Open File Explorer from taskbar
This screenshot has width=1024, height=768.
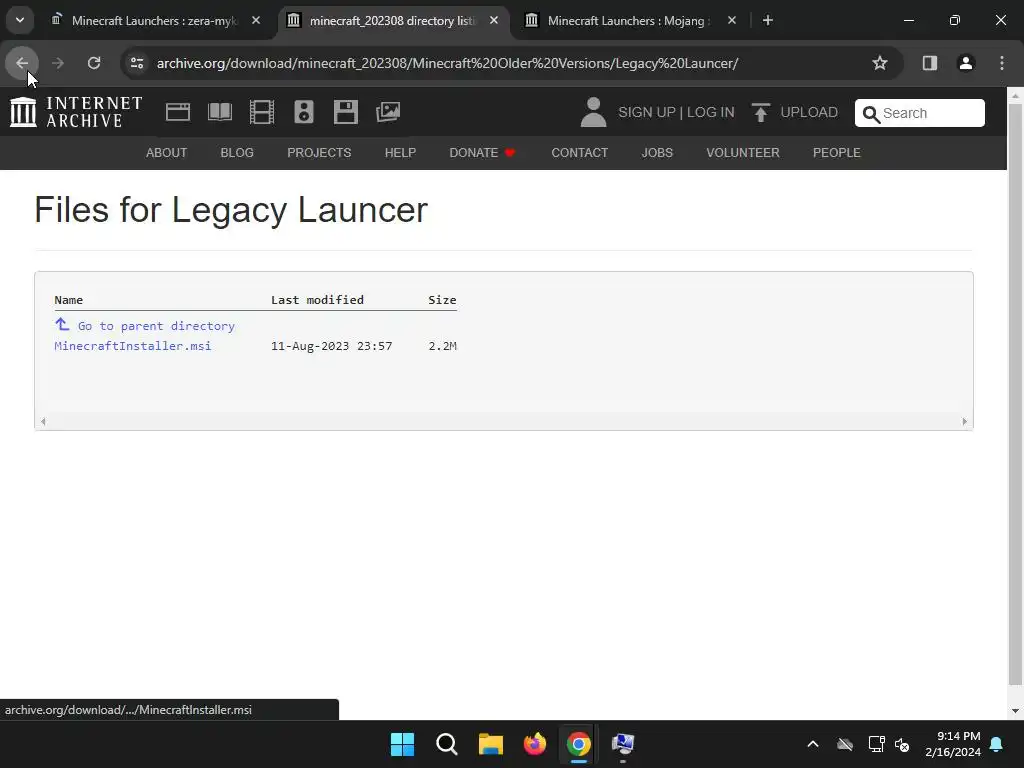(x=490, y=744)
